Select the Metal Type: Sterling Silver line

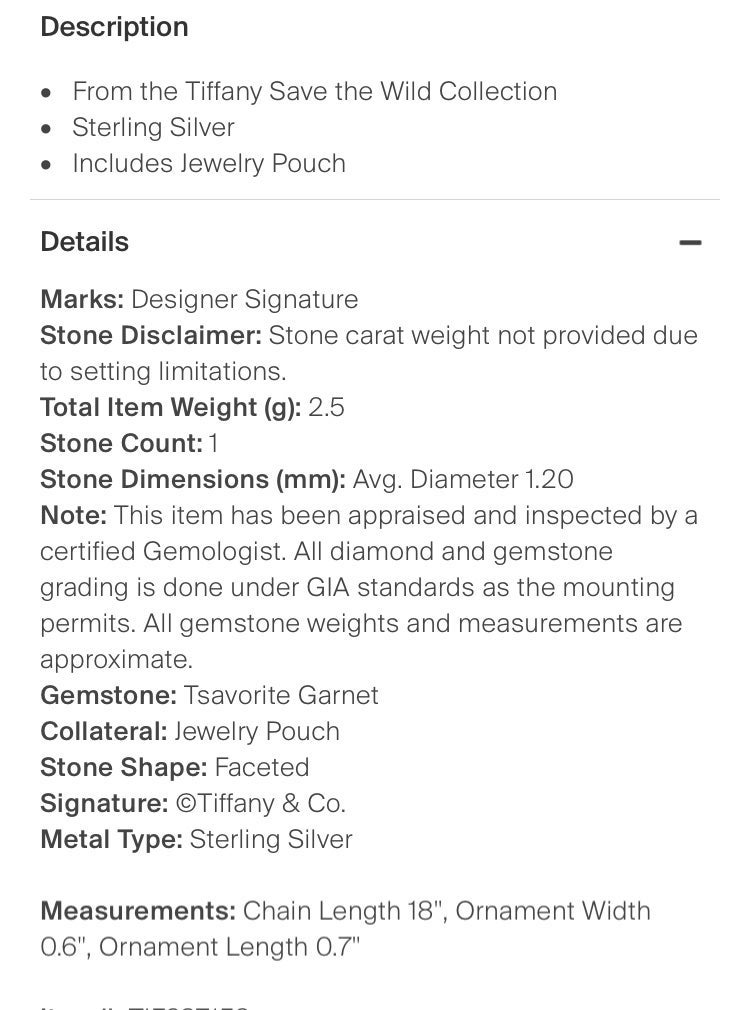coord(196,840)
